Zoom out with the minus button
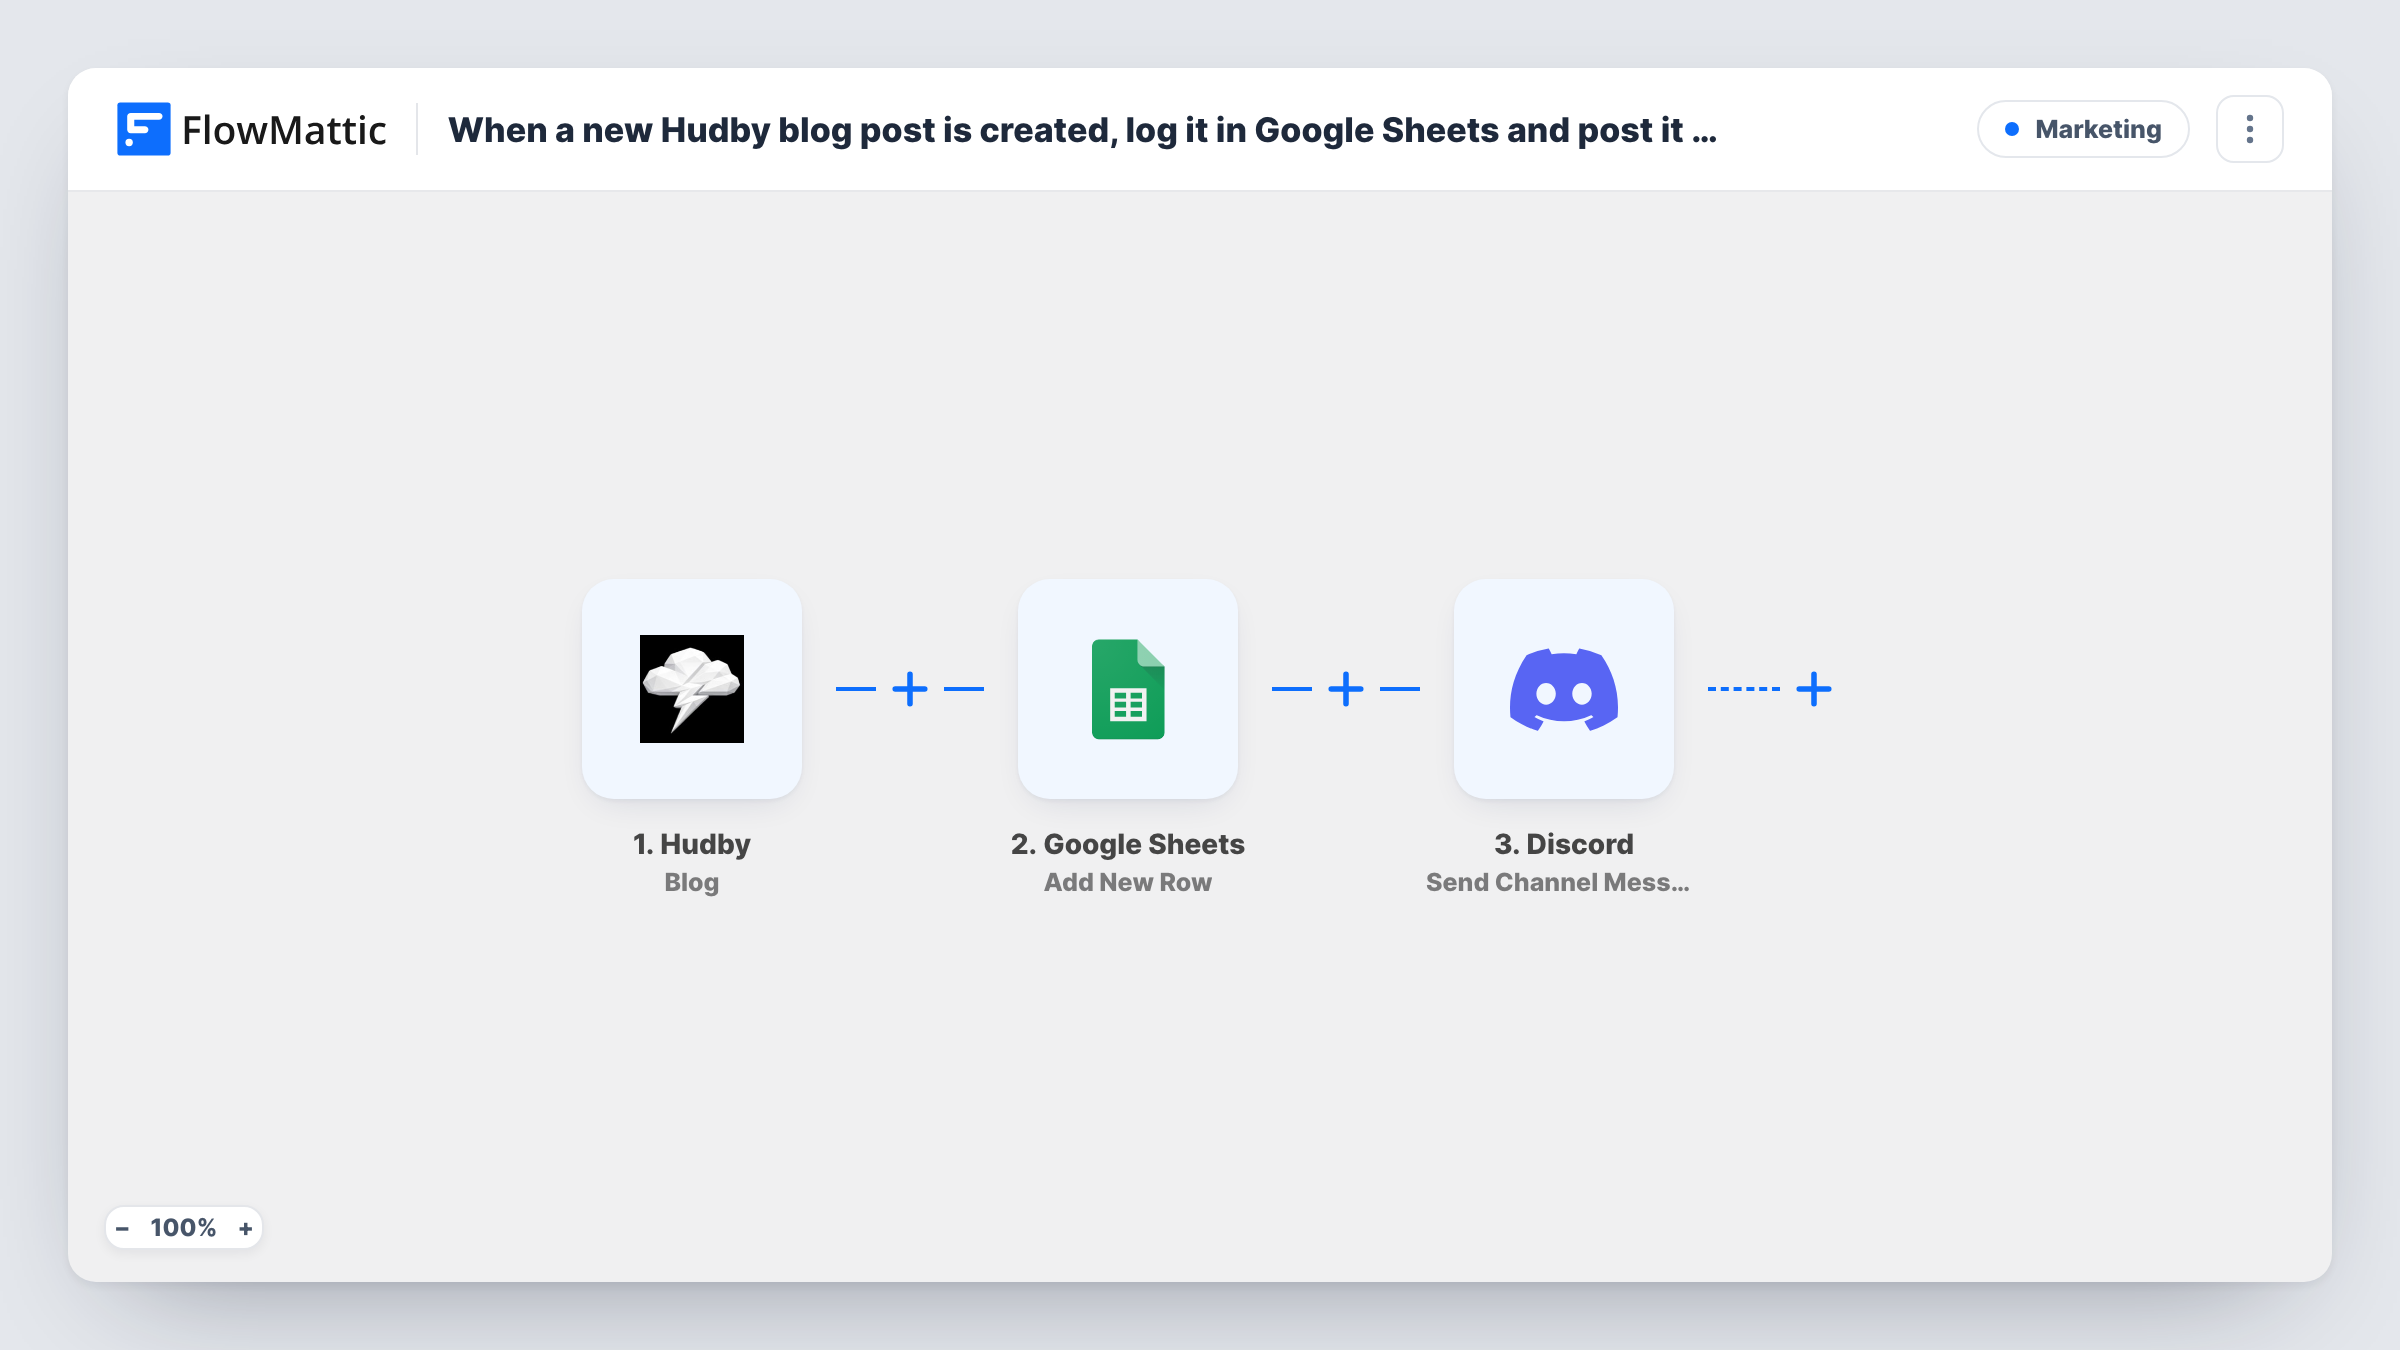The image size is (2400, 1350). [123, 1228]
